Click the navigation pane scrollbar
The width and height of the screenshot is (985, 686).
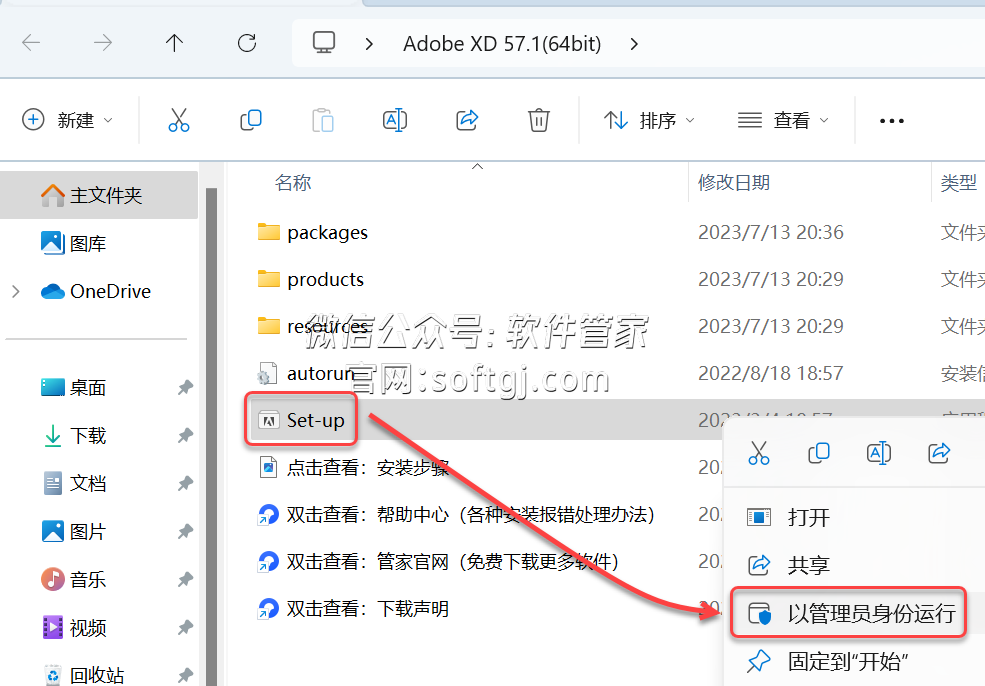[211, 437]
